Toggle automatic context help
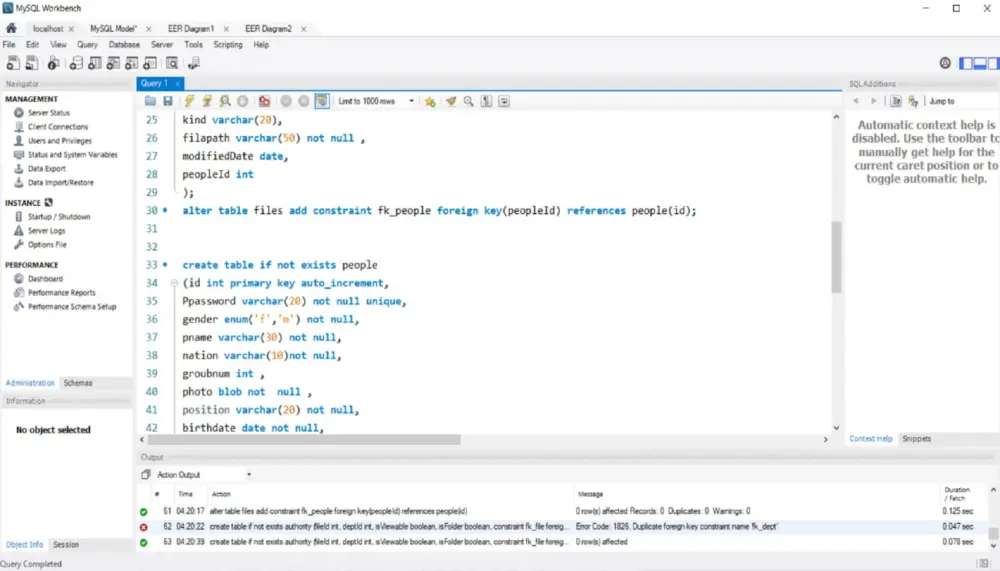The image size is (1000, 571). tap(913, 101)
